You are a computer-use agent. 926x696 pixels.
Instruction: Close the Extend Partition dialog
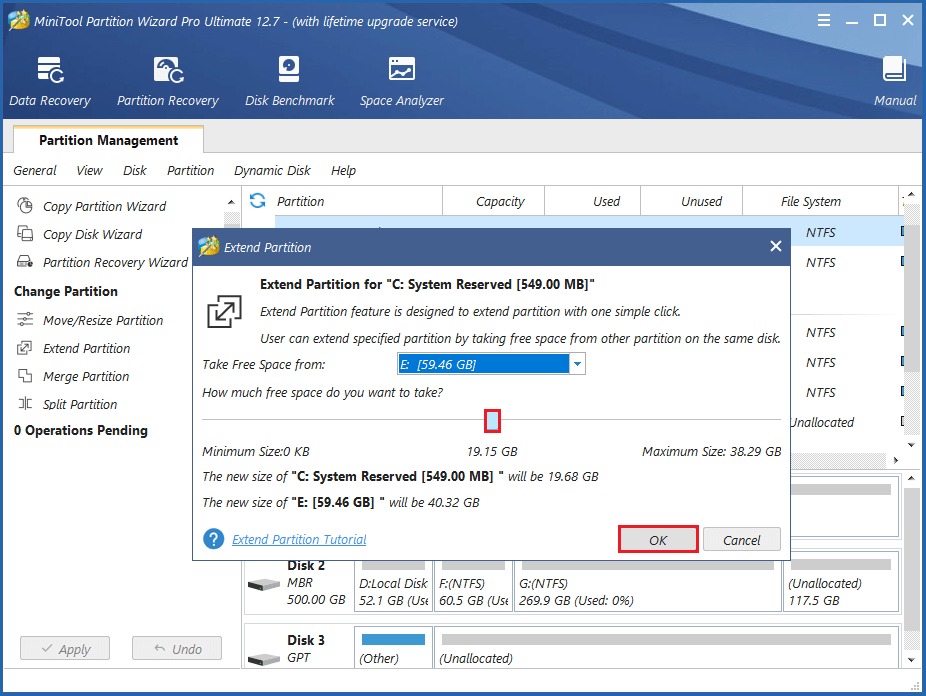click(776, 247)
